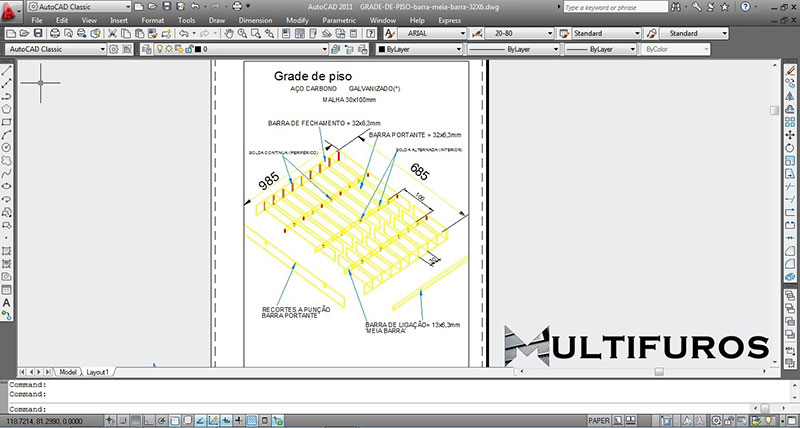Switch to the Model tab
The width and height of the screenshot is (800, 428).
(x=69, y=371)
